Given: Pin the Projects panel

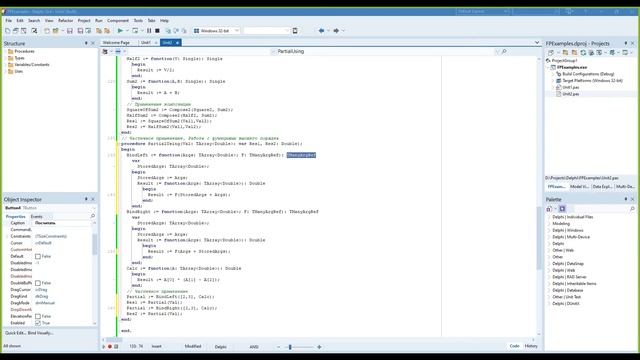Looking at the screenshot, I should (x=626, y=43).
